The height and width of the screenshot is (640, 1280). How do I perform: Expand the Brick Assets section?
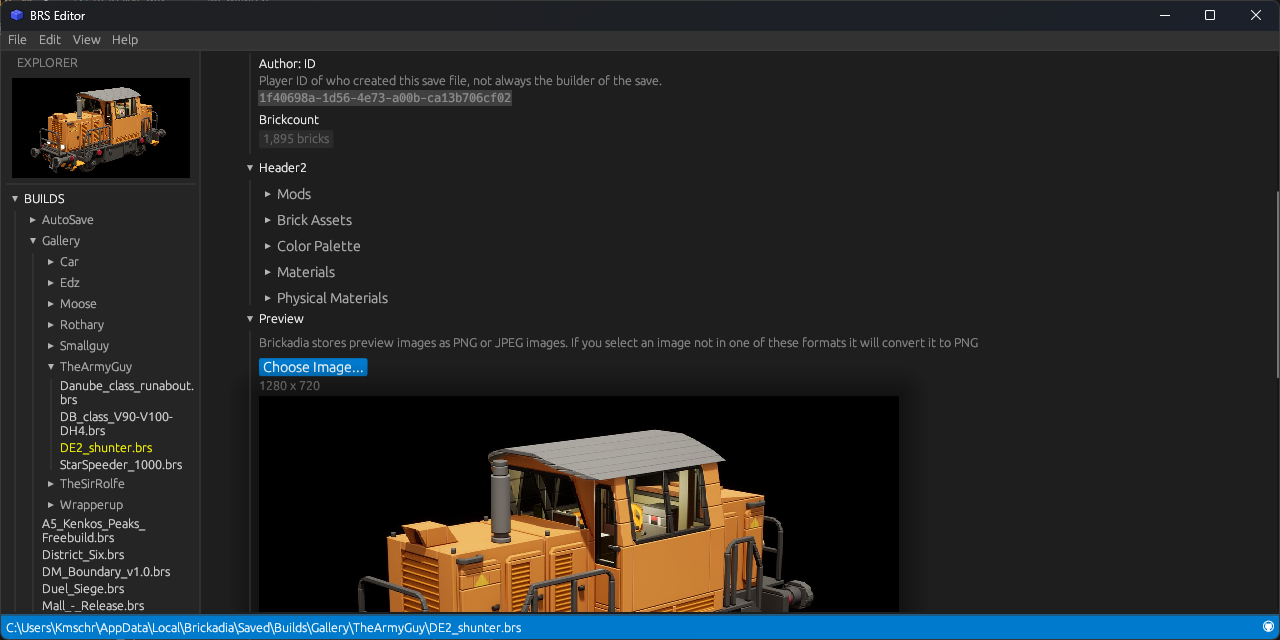click(267, 220)
